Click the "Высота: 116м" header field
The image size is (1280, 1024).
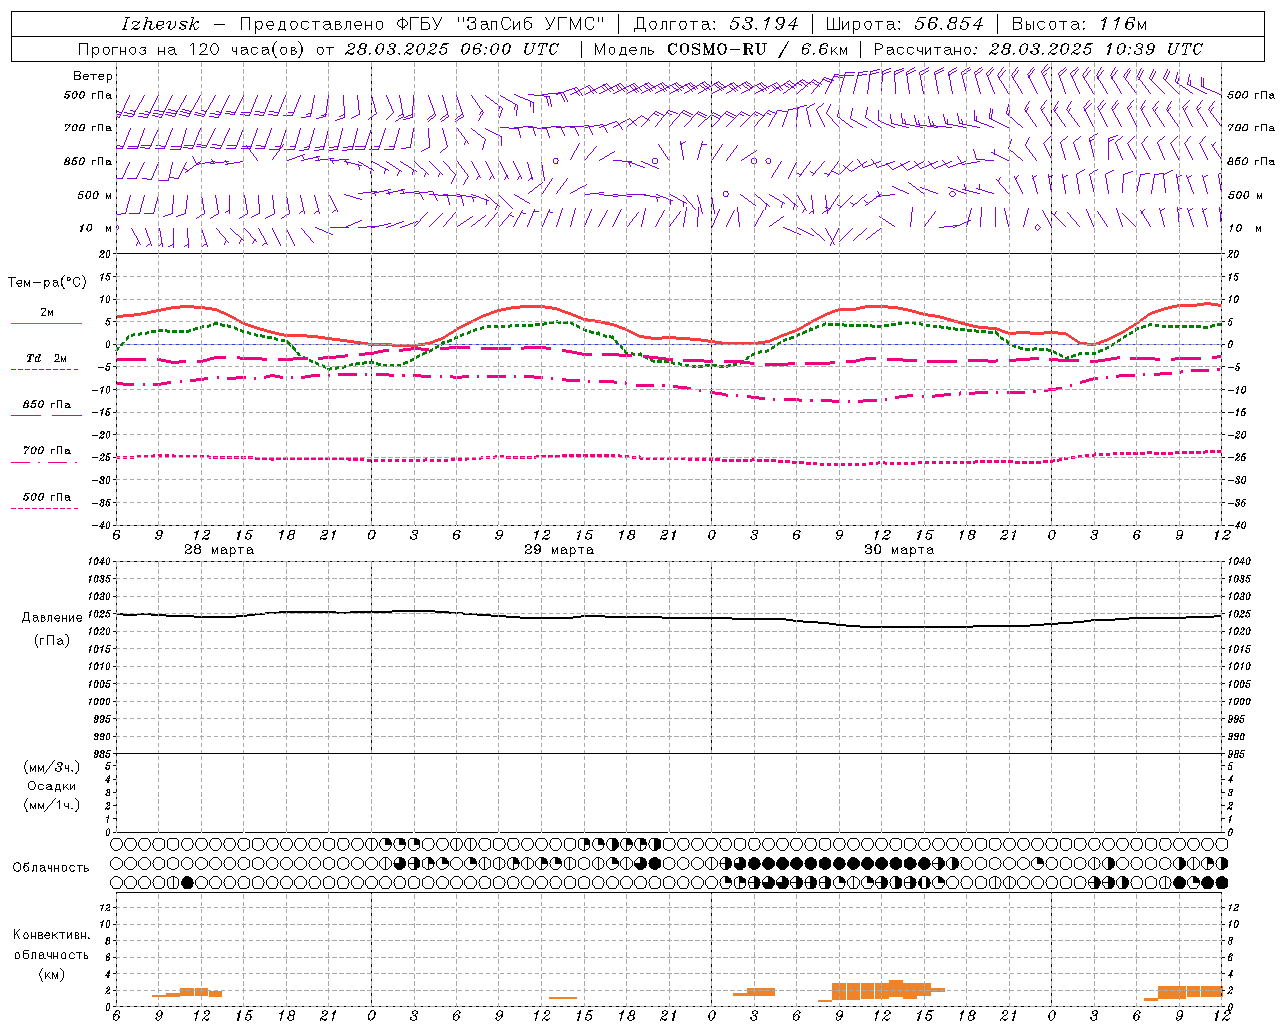click(x=1079, y=24)
